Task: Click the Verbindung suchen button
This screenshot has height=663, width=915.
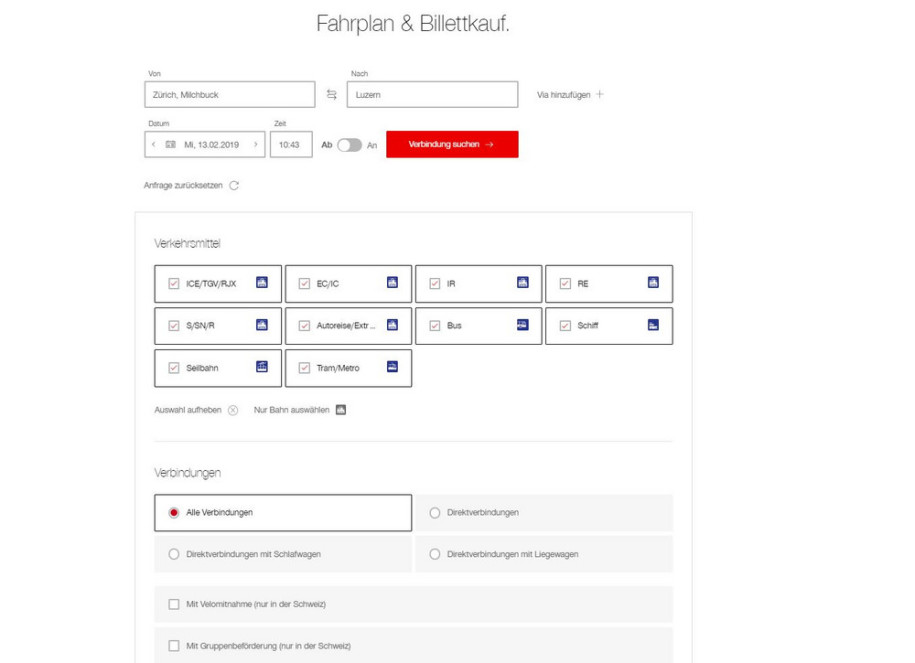Action: point(452,144)
